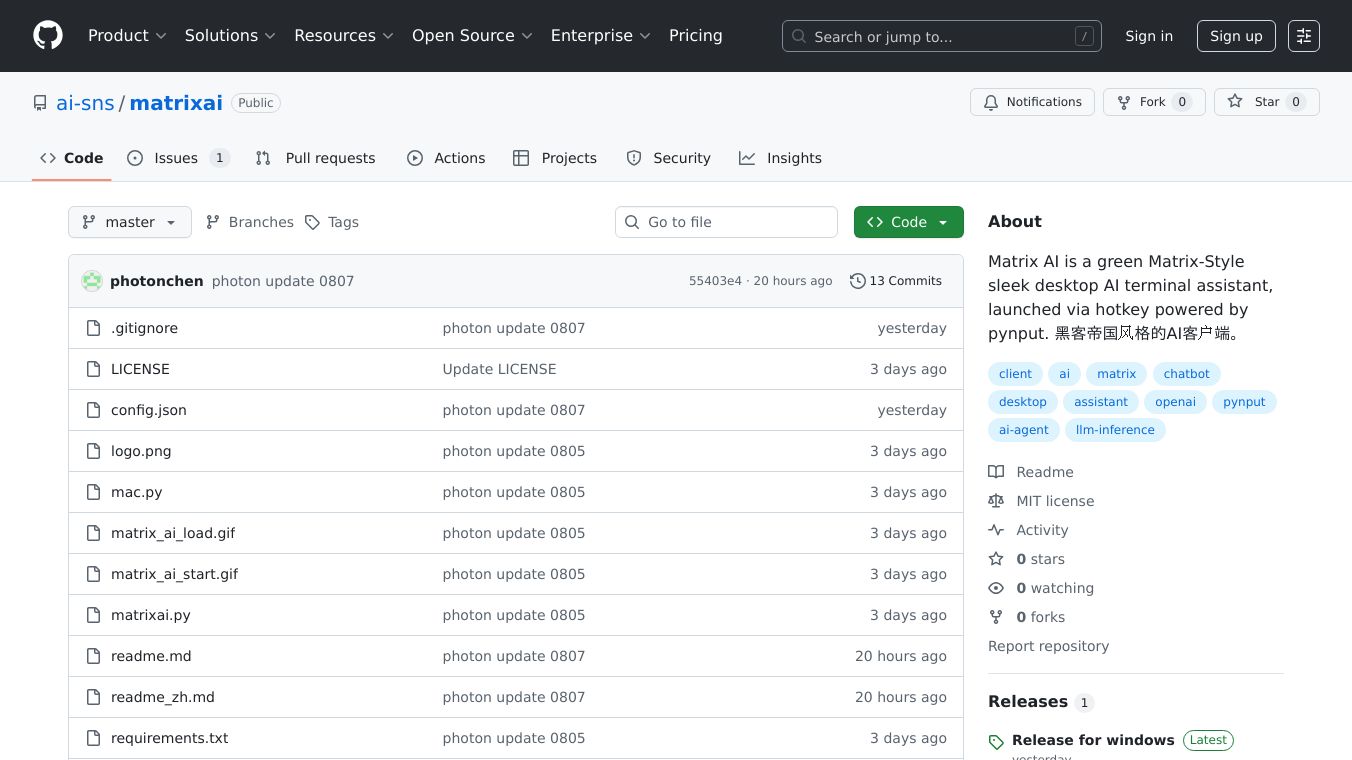Open the Tags list
The image size is (1352, 760).
tap(332, 222)
